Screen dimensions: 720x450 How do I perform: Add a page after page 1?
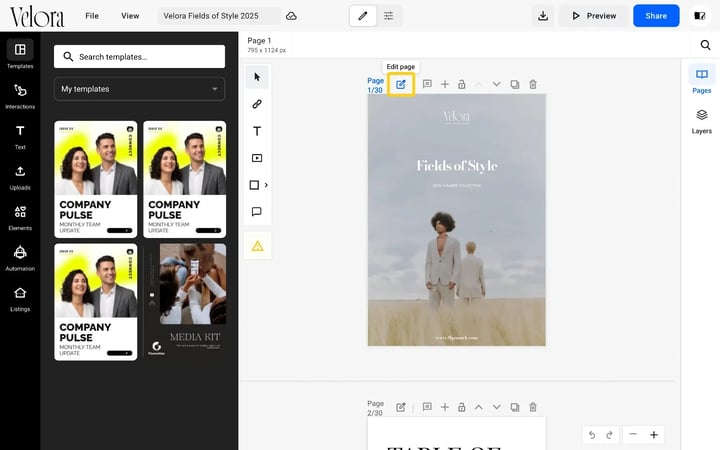(x=444, y=84)
